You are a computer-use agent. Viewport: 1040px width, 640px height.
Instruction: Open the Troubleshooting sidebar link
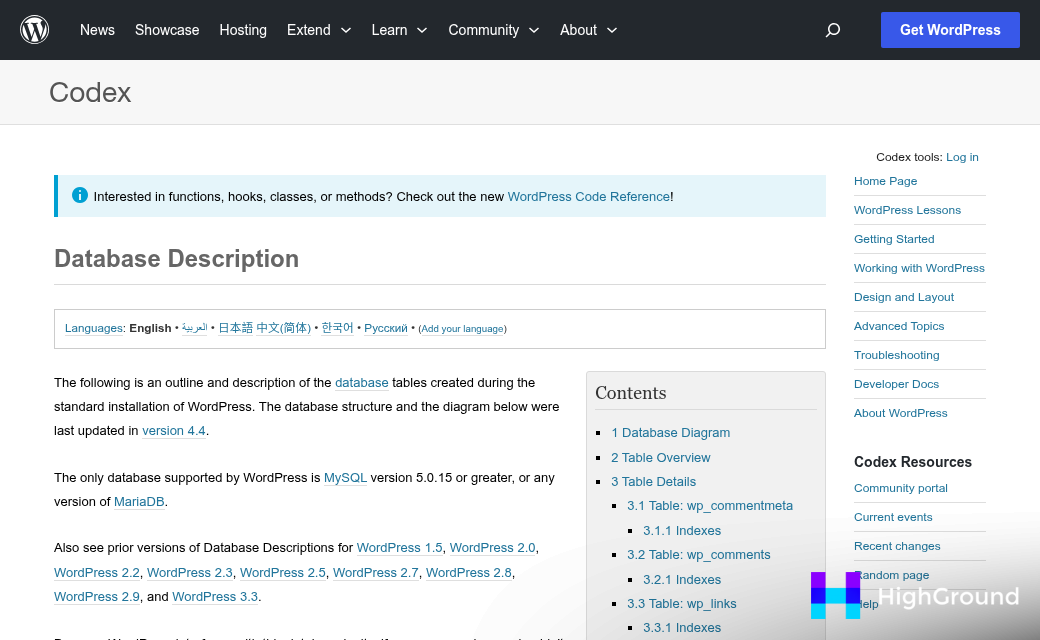[896, 355]
